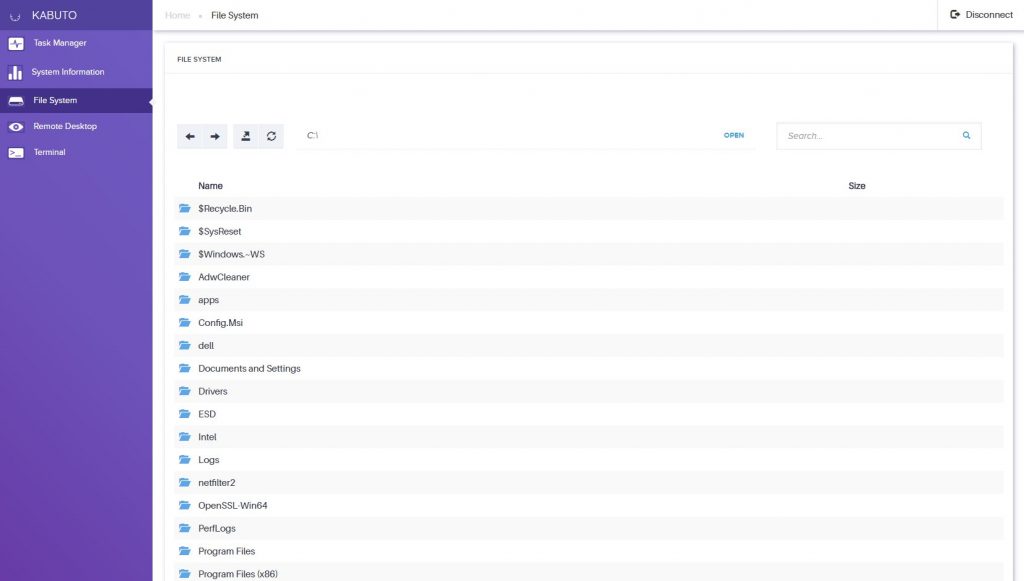Click the upload file icon button

tap(246, 136)
